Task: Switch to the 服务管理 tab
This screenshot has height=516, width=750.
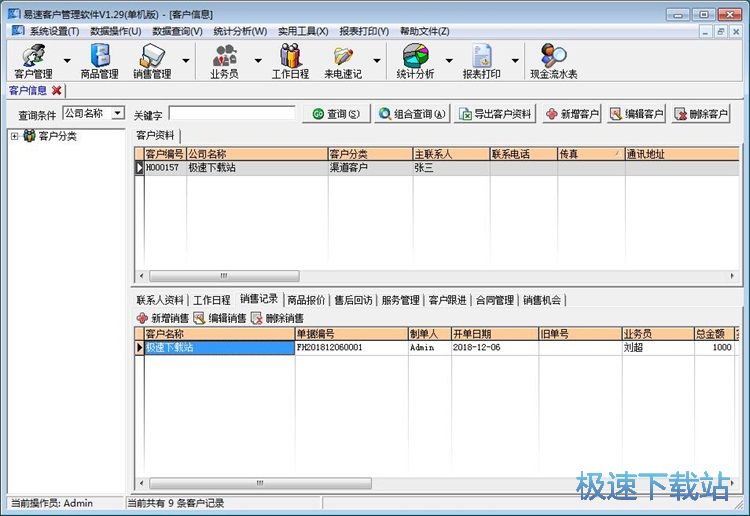Action: [x=400, y=300]
